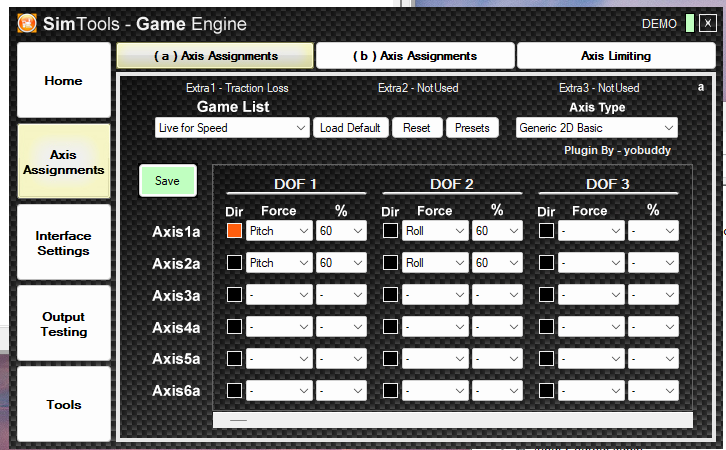Open Axis1a DOF 2 percent dropdown
The height and width of the screenshot is (450, 726).
coord(497,231)
